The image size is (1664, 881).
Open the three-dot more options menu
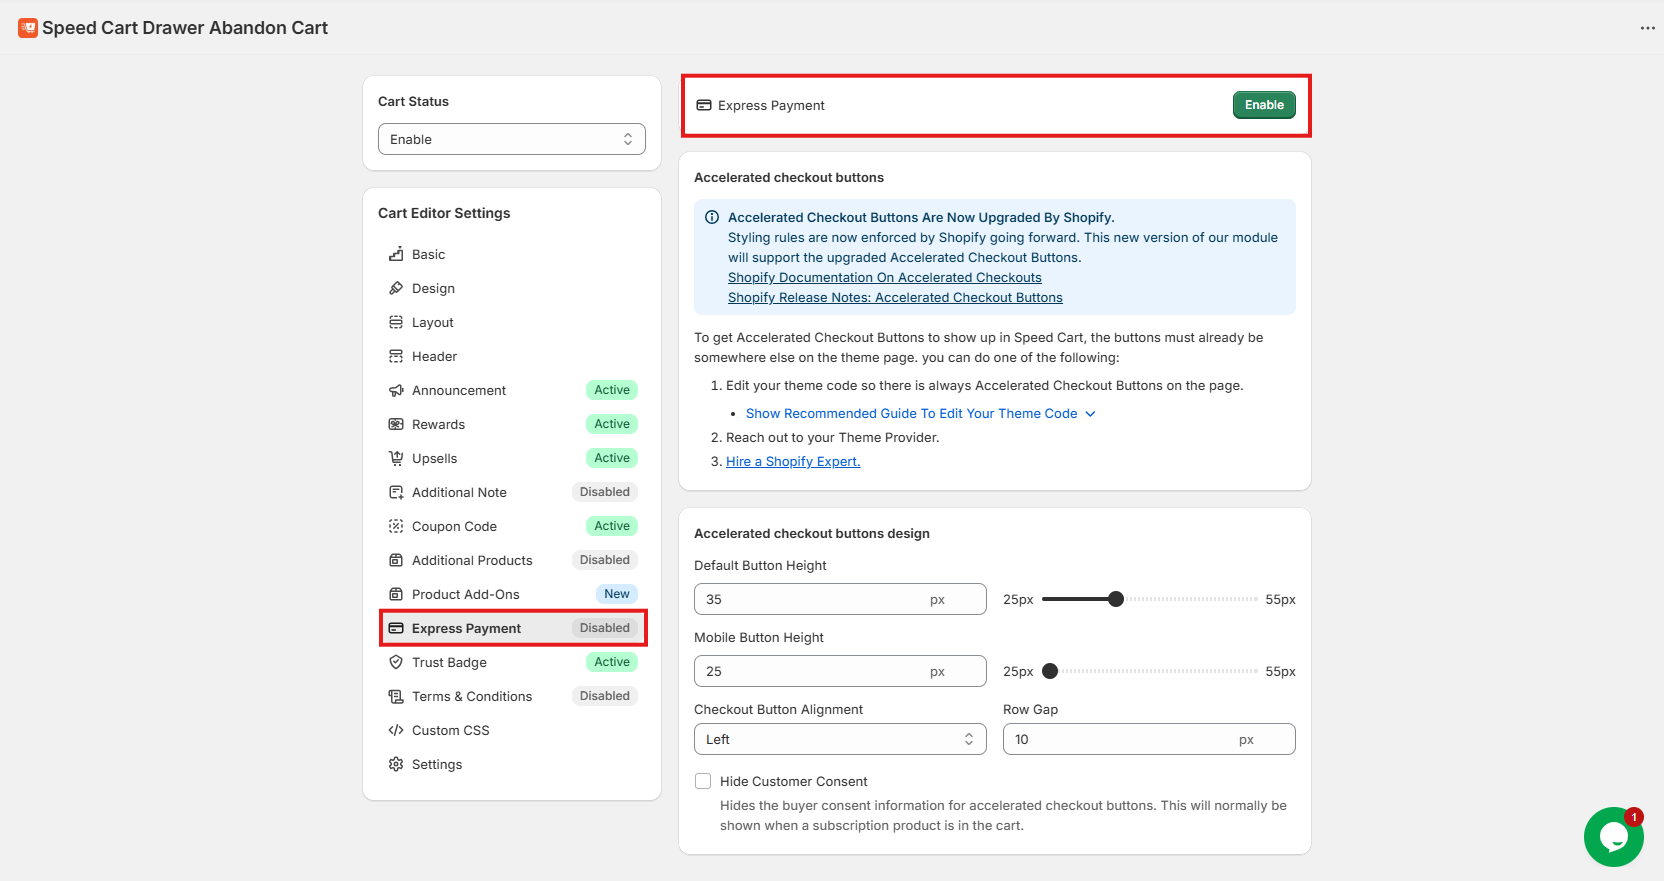[x=1647, y=28]
